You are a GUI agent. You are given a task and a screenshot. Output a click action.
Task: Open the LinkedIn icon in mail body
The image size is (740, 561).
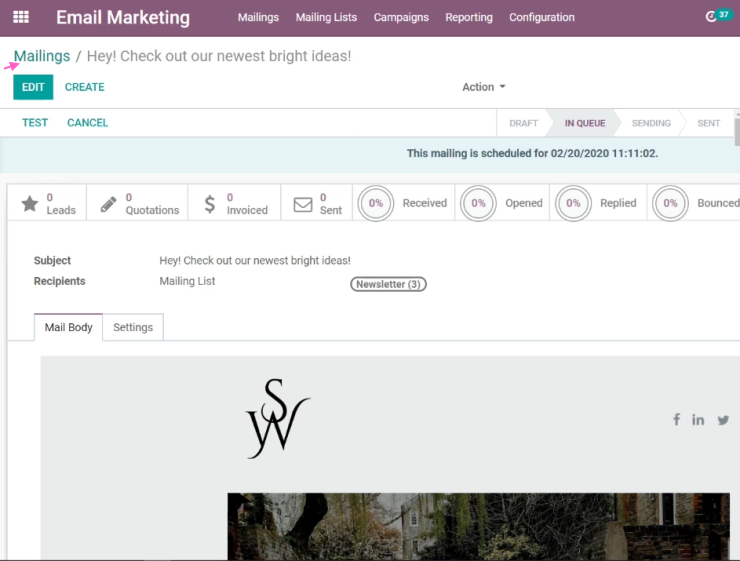click(698, 419)
